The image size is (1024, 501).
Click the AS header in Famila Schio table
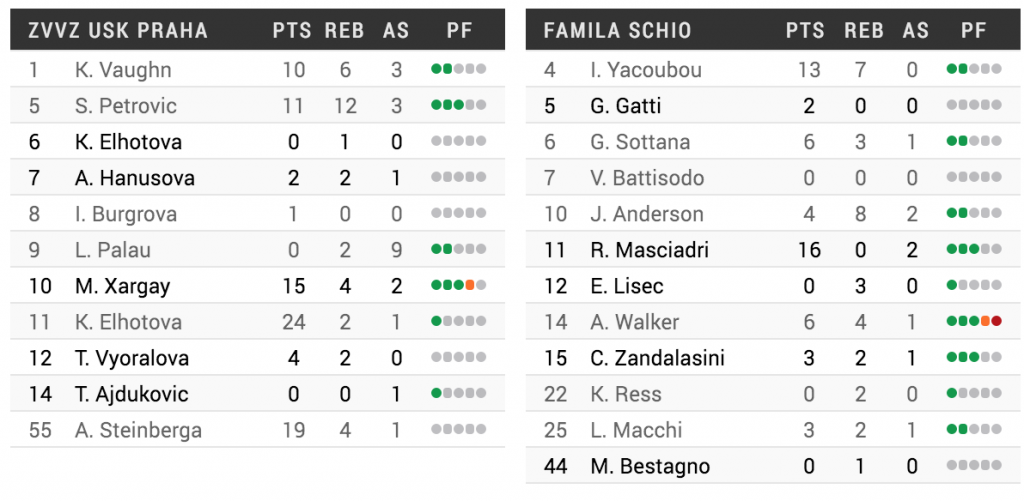click(915, 30)
